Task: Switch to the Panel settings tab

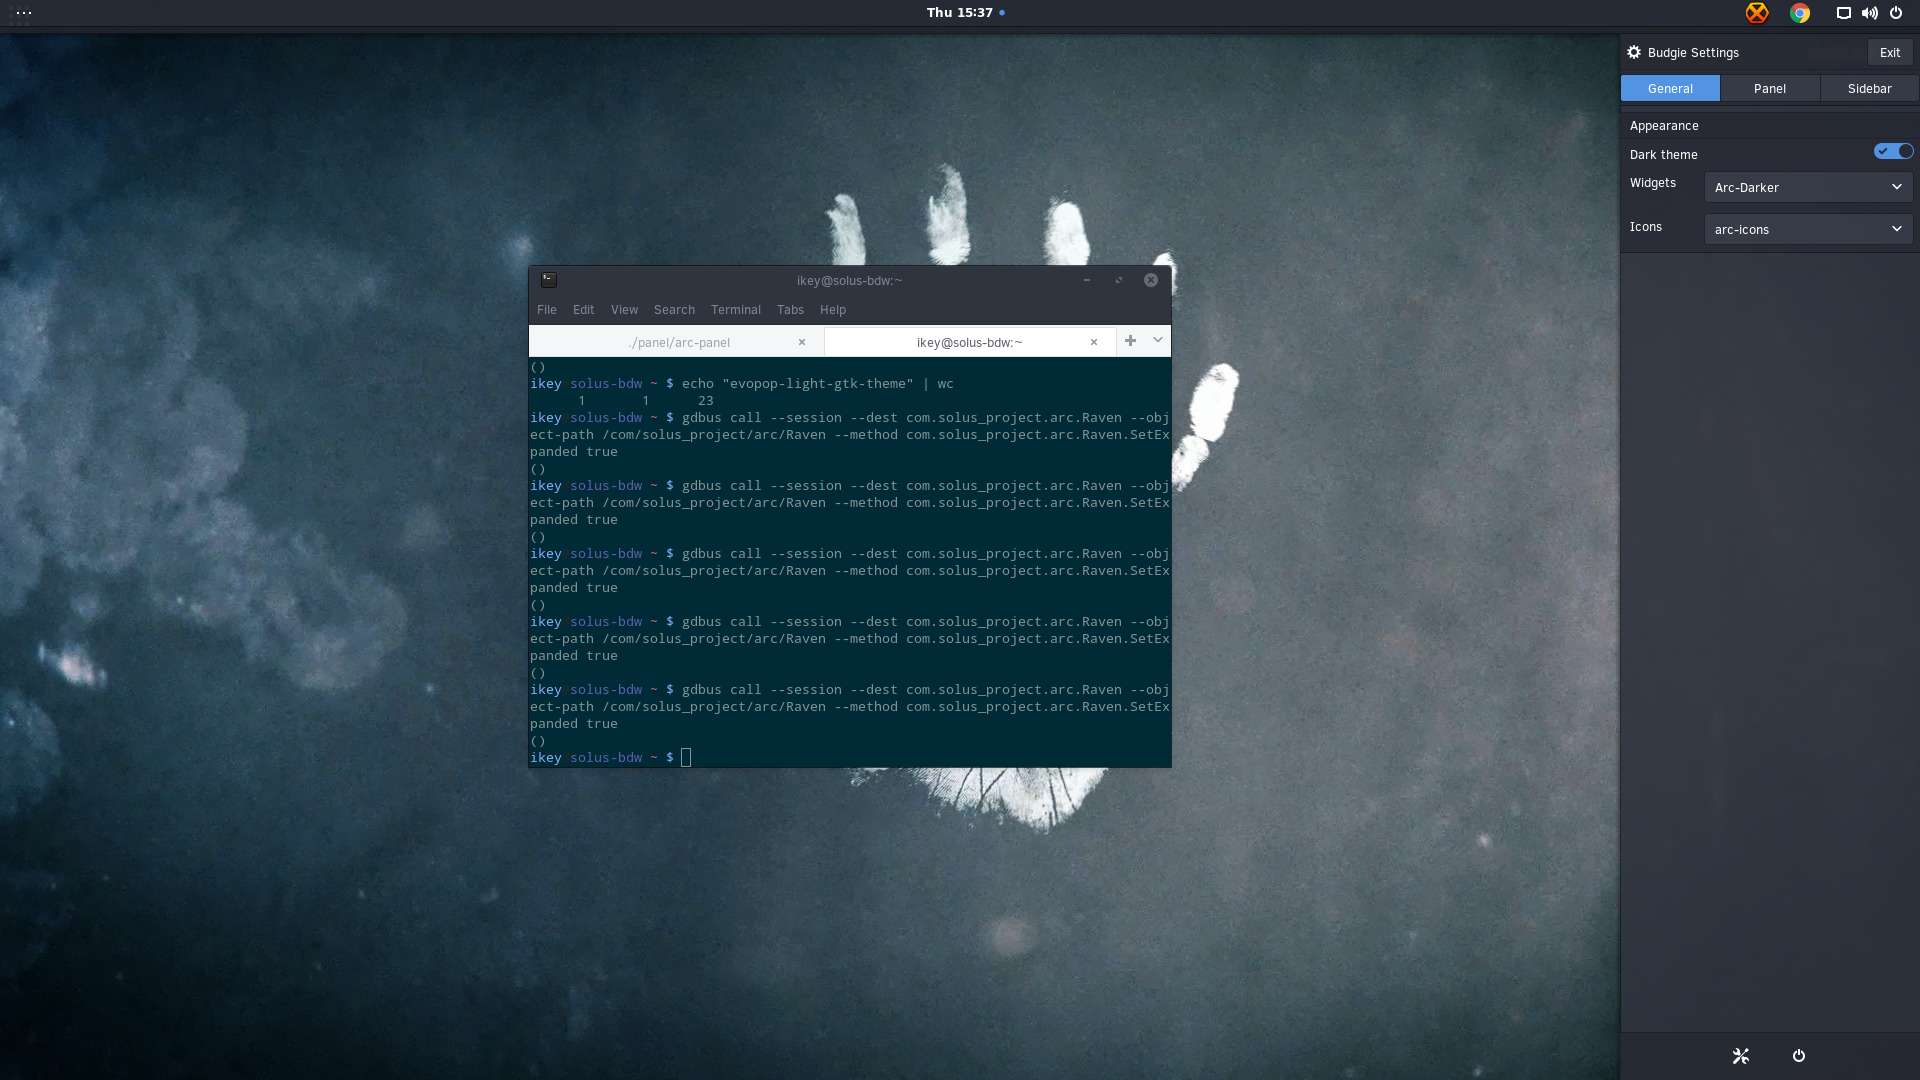Action: click(1770, 88)
